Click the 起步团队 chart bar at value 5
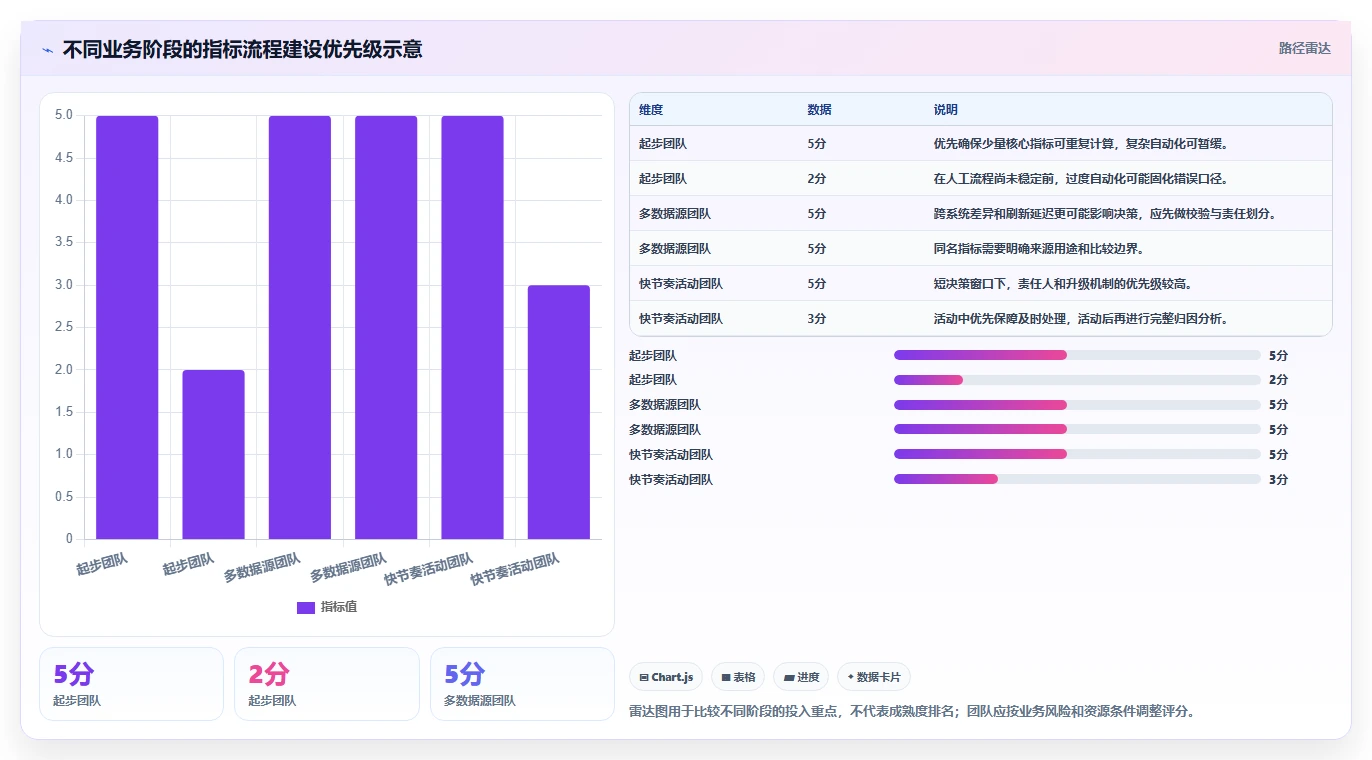 127,328
